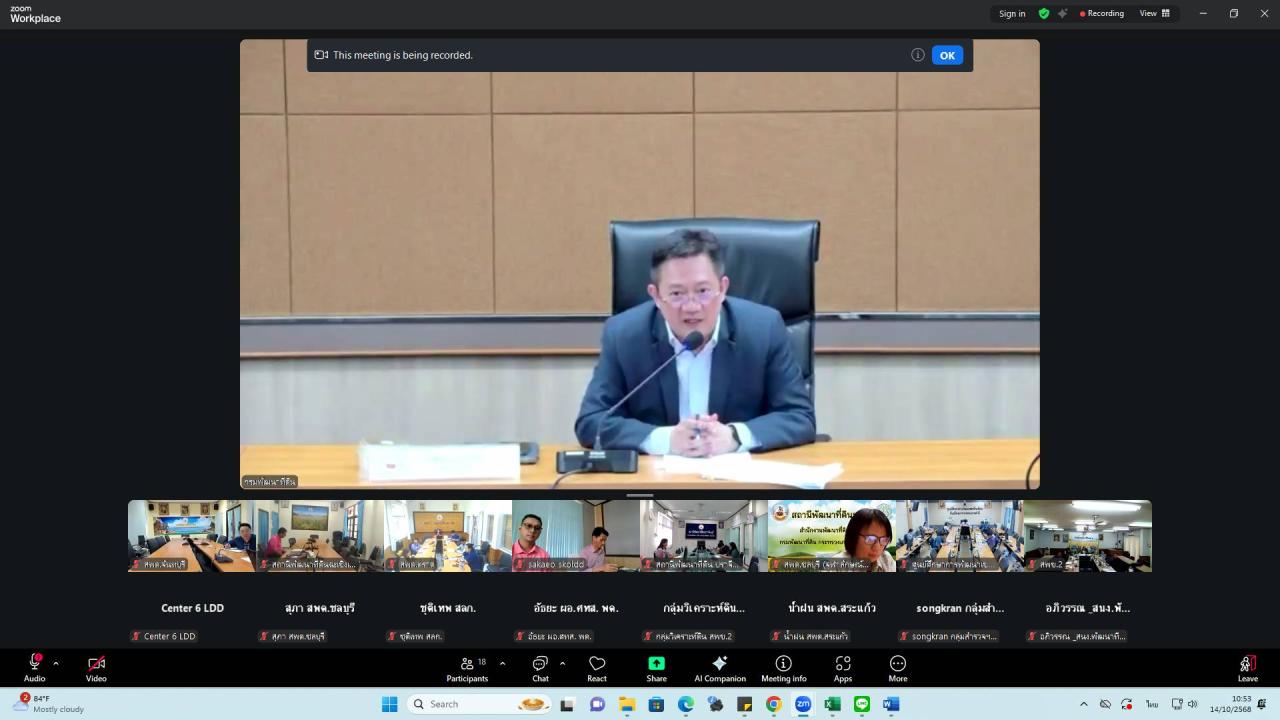Open the React emoji menu

click(597, 668)
